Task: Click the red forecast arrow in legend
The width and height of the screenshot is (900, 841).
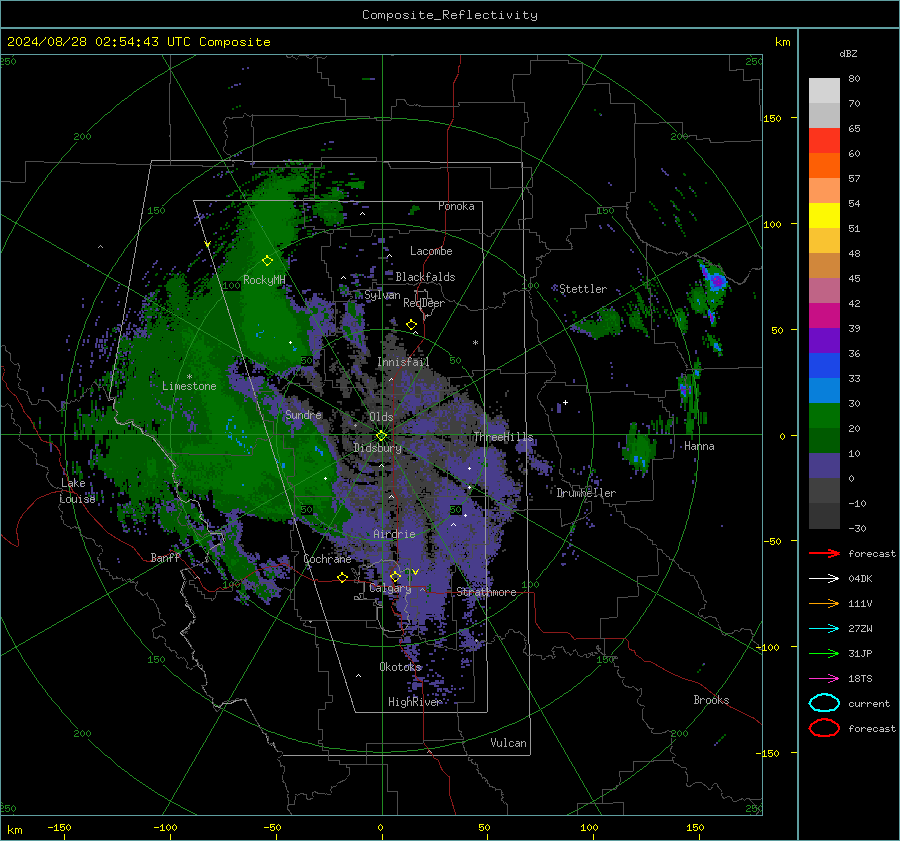Action: (x=824, y=553)
